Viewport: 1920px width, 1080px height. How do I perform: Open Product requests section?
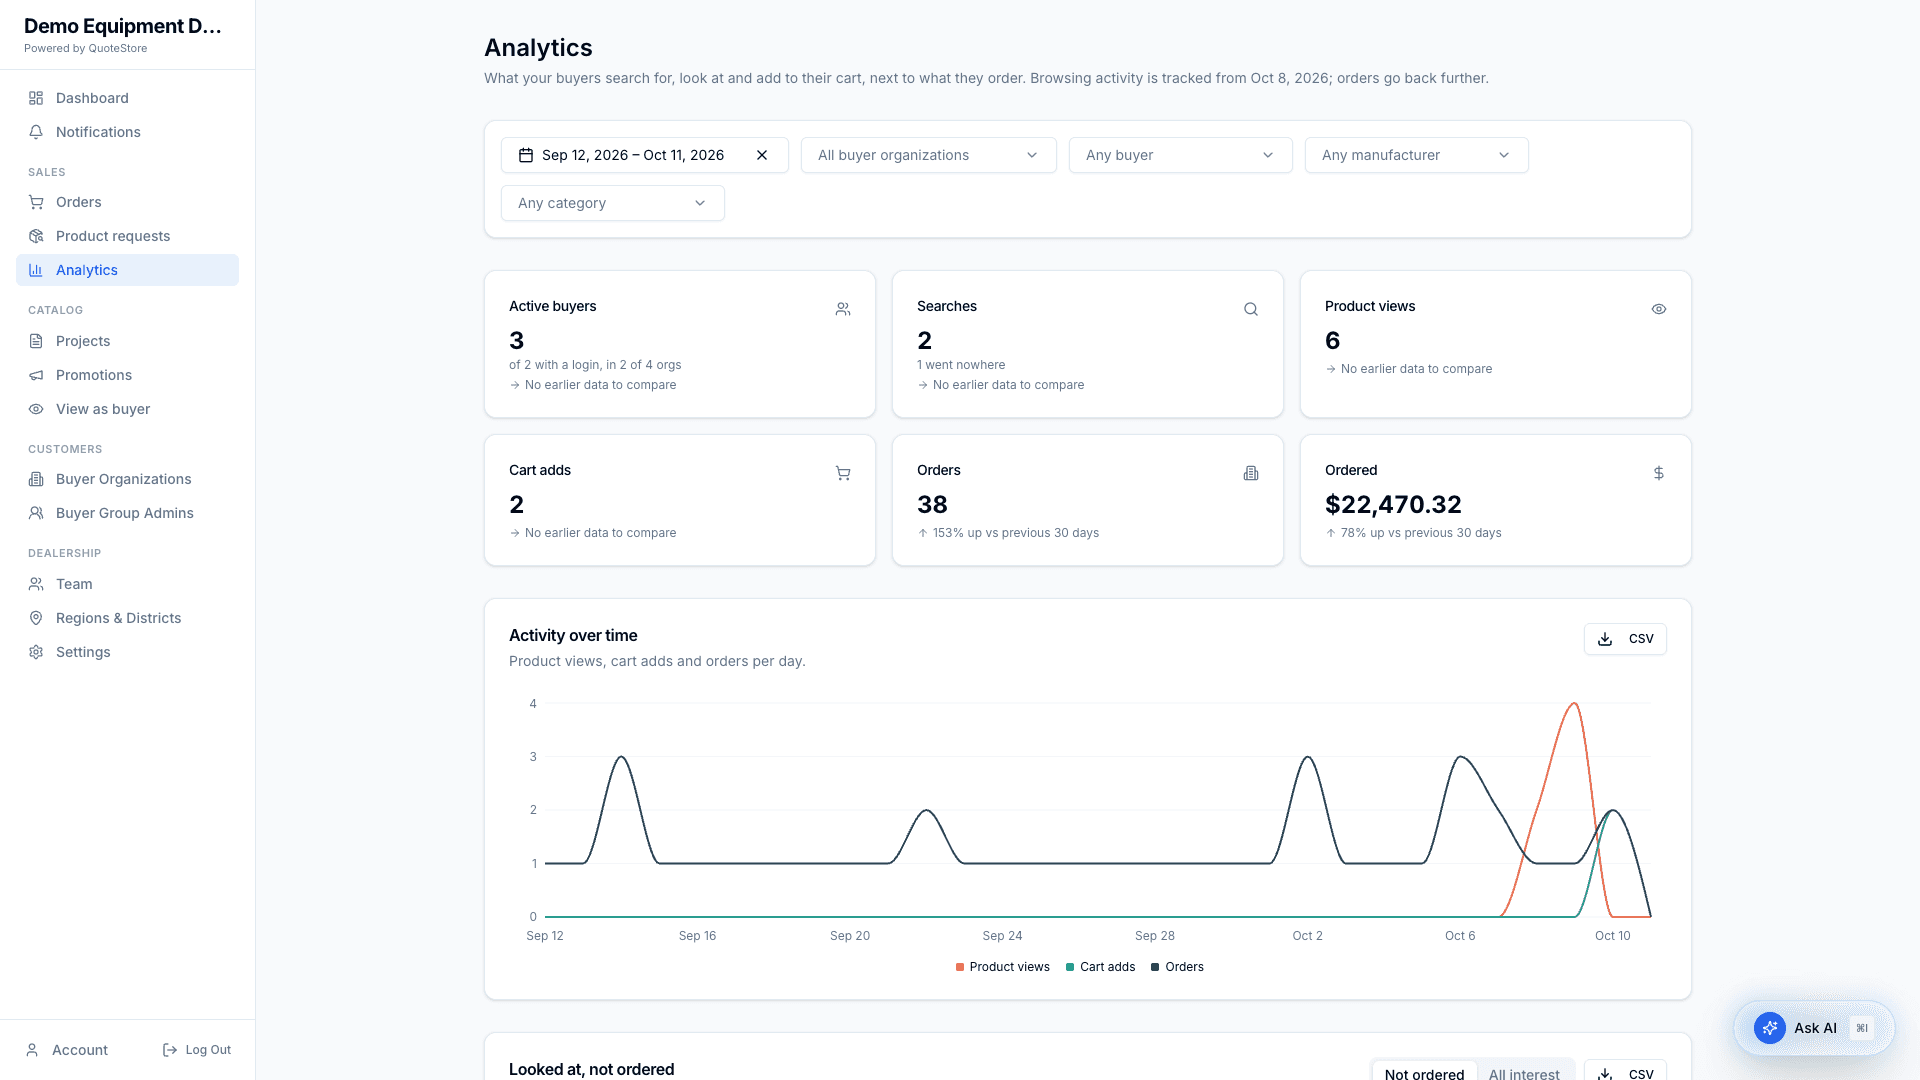point(127,236)
